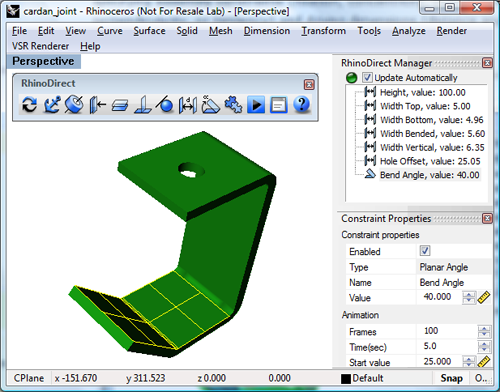Open the Render menu

pos(451,31)
